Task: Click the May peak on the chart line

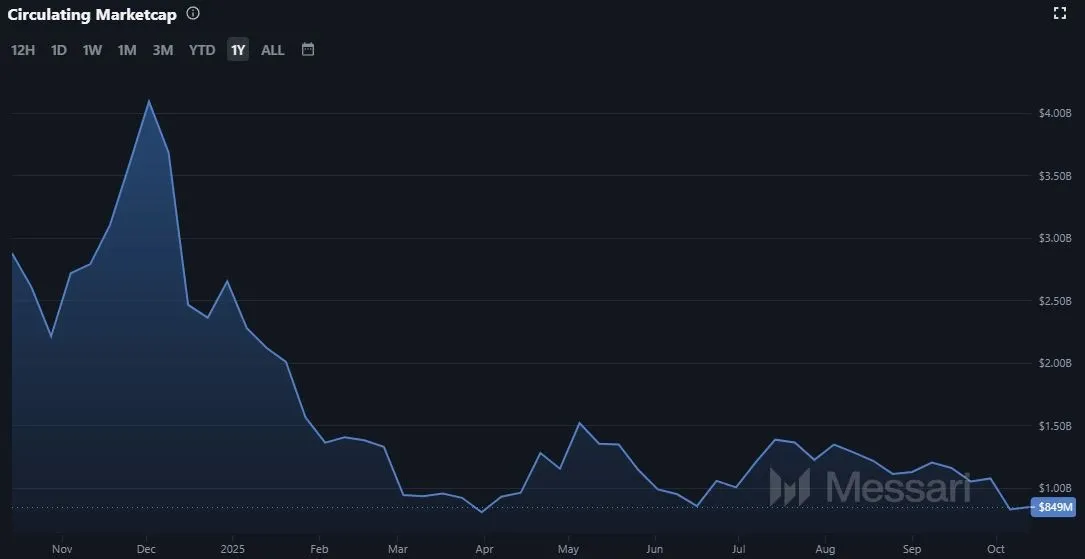Action: pyautogui.click(x=579, y=423)
